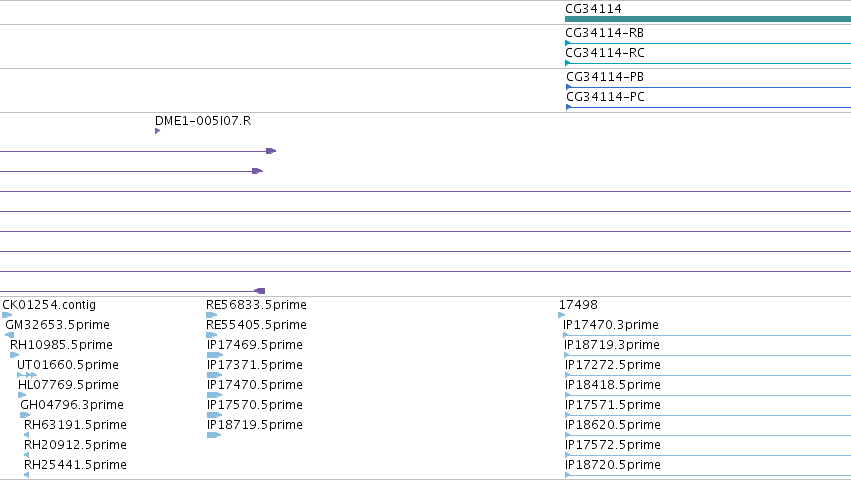Select IP17272.5prime EST label

(x=613, y=365)
